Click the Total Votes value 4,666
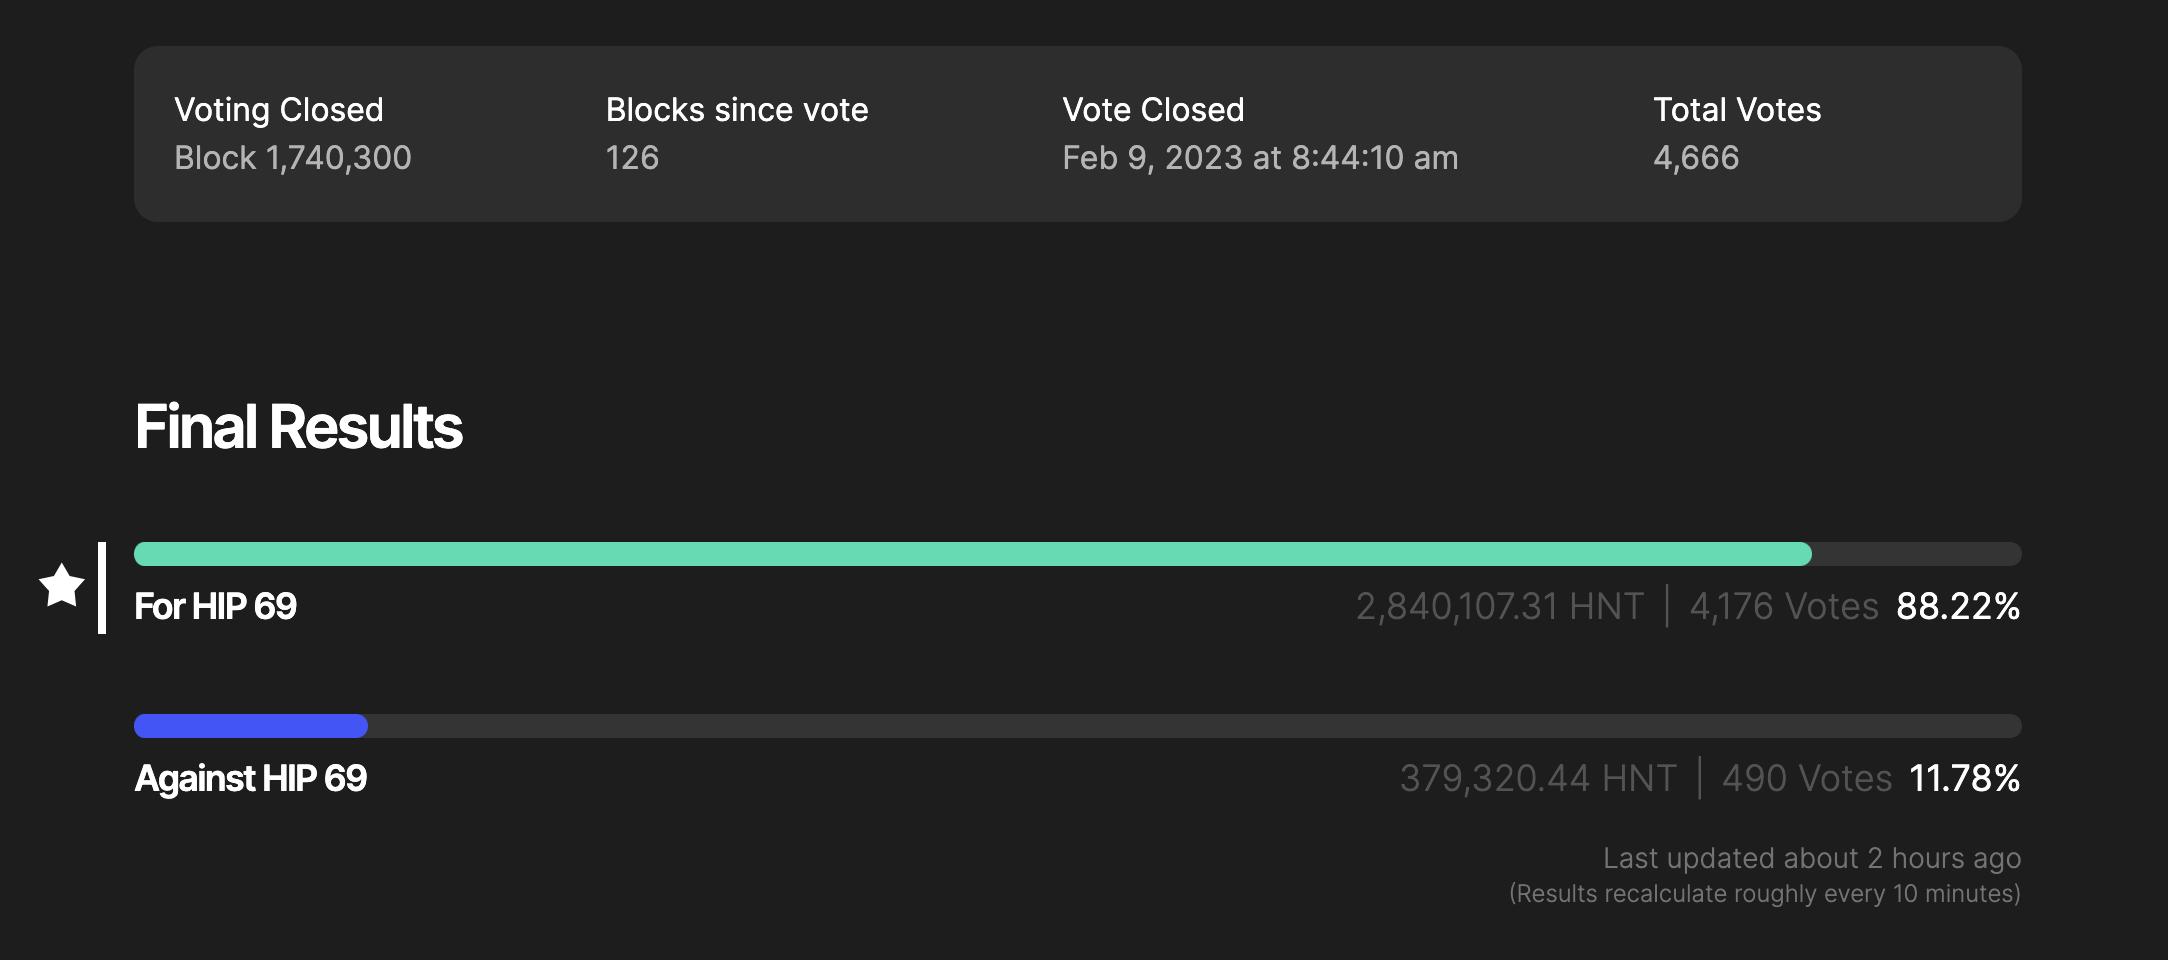The width and height of the screenshot is (2168, 960). click(1696, 158)
